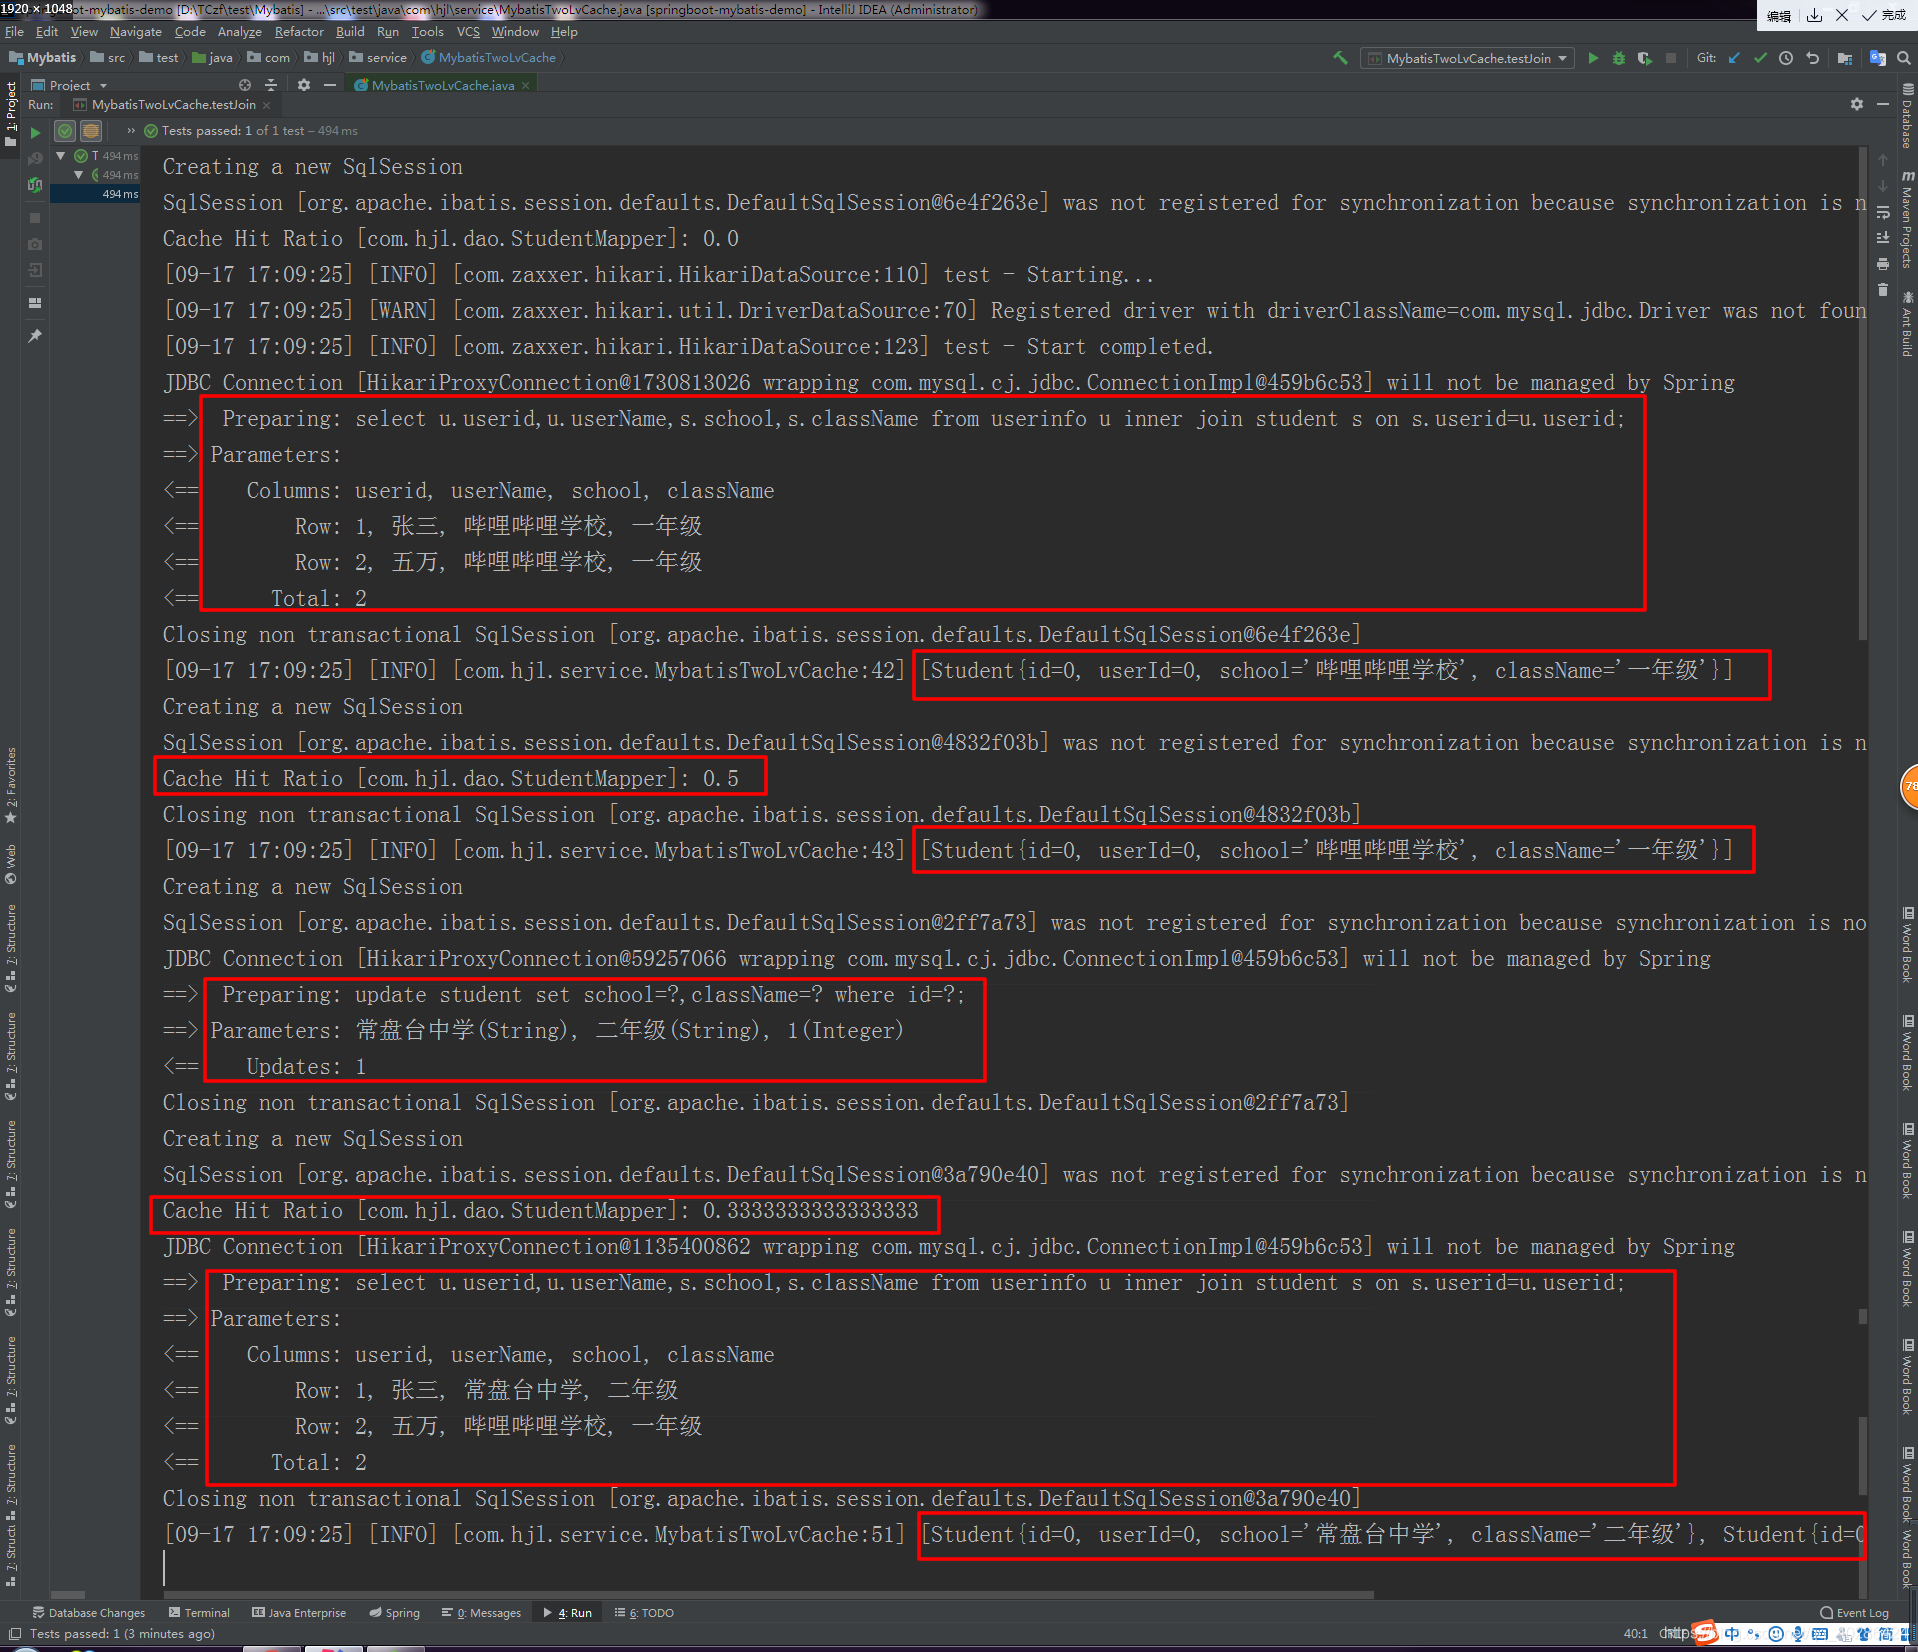Viewport: 1918px width, 1652px height.
Task: Collapse the second-level test node
Action: click(79, 175)
